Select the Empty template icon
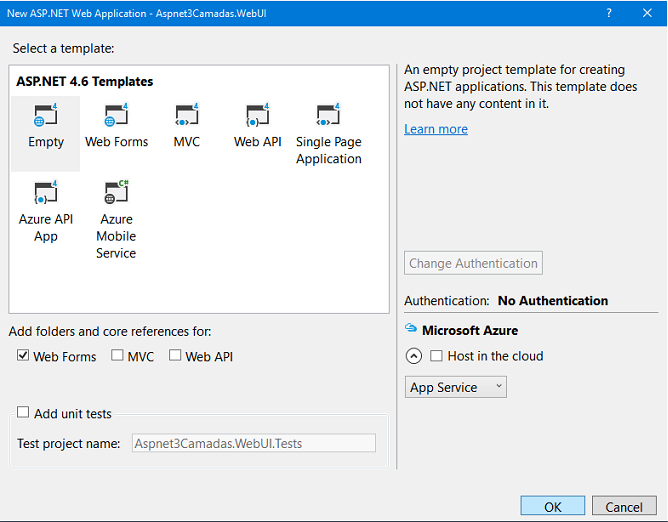Image resolution: width=668 pixels, height=522 pixels. (x=46, y=115)
